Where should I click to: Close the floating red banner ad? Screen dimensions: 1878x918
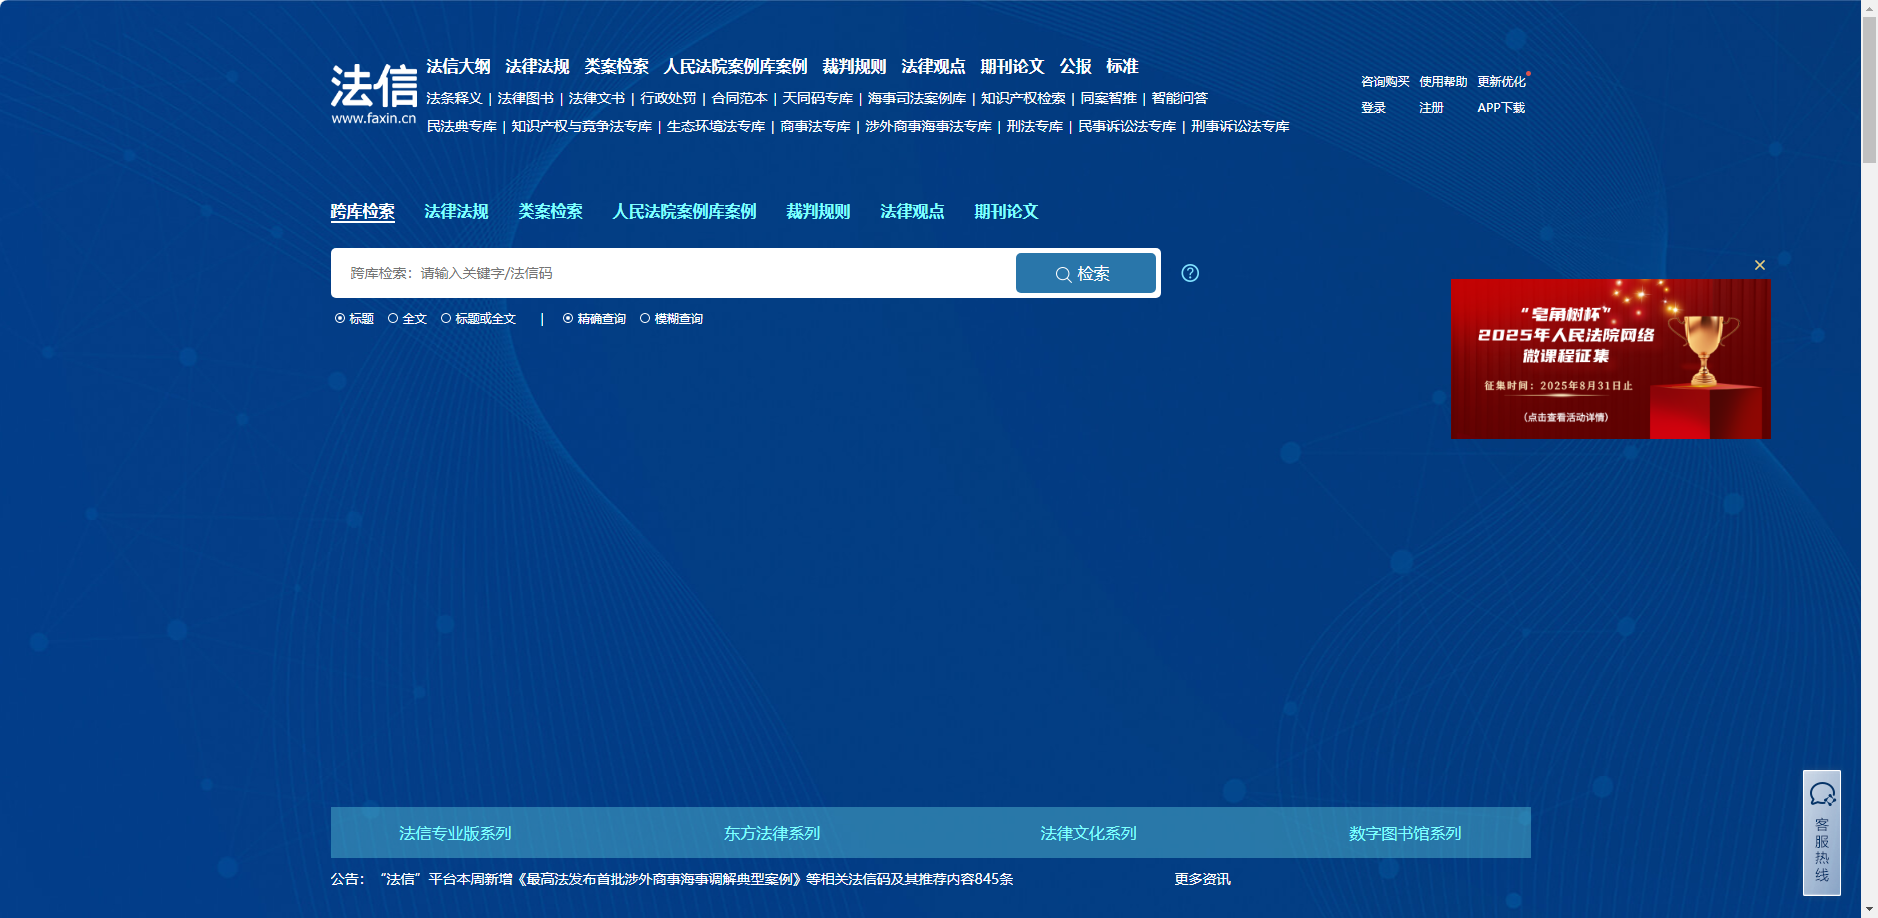pyautogui.click(x=1760, y=265)
